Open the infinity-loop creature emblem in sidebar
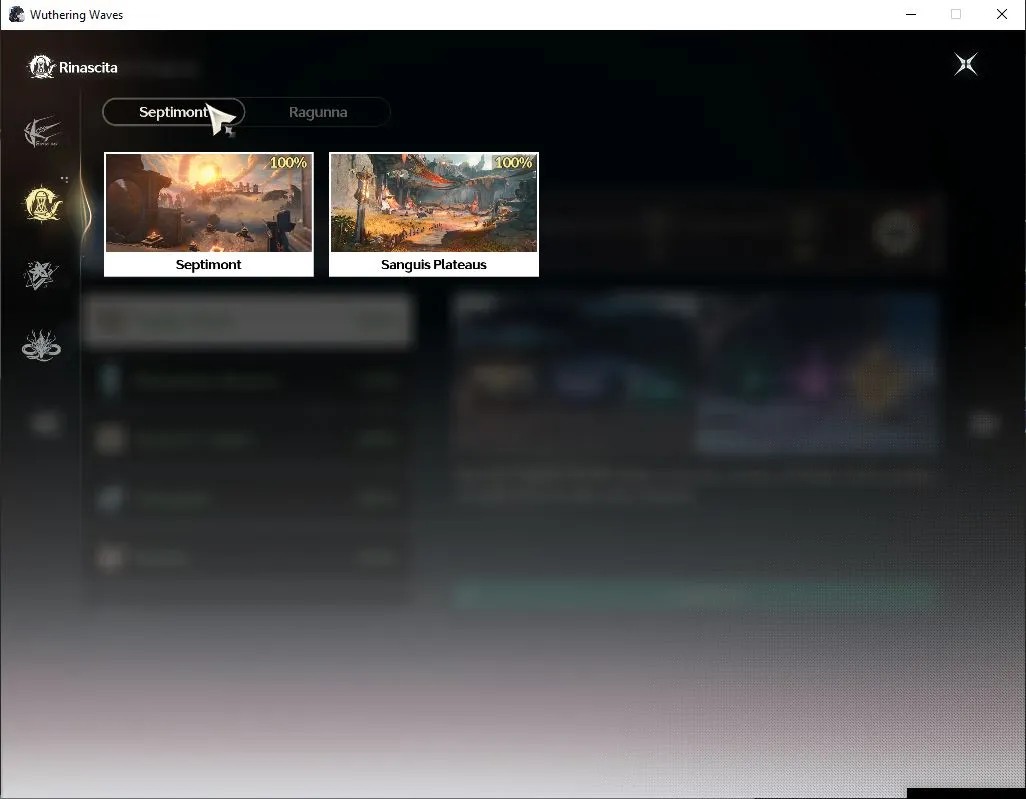This screenshot has width=1026, height=799. (41, 346)
